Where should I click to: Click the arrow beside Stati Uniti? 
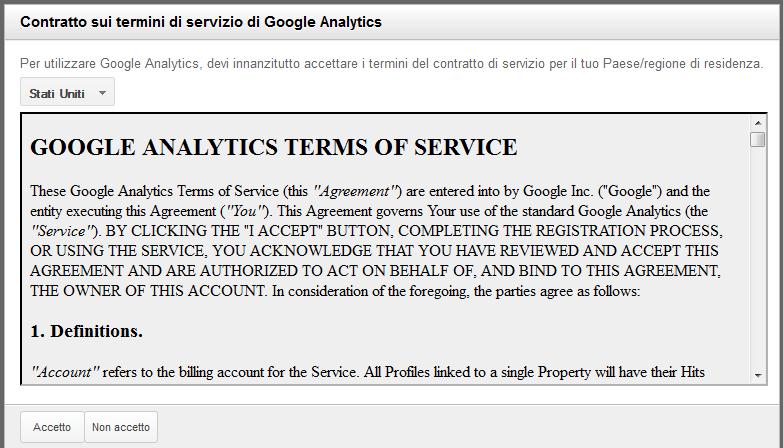(x=101, y=94)
